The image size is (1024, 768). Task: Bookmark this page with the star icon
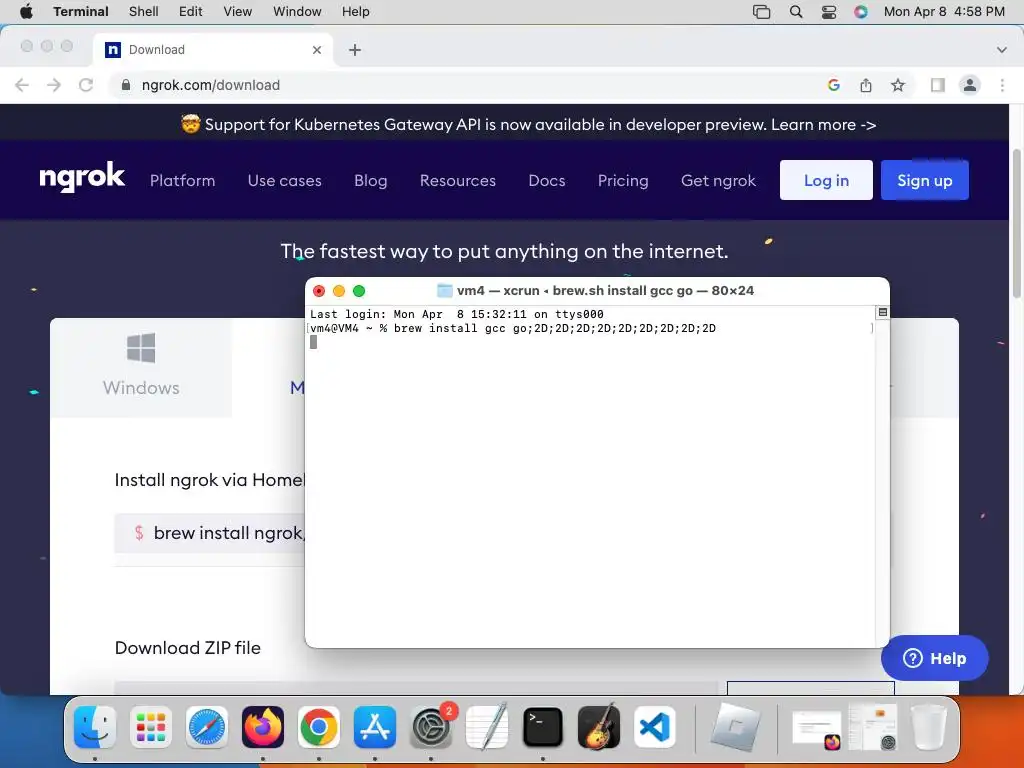pos(898,85)
